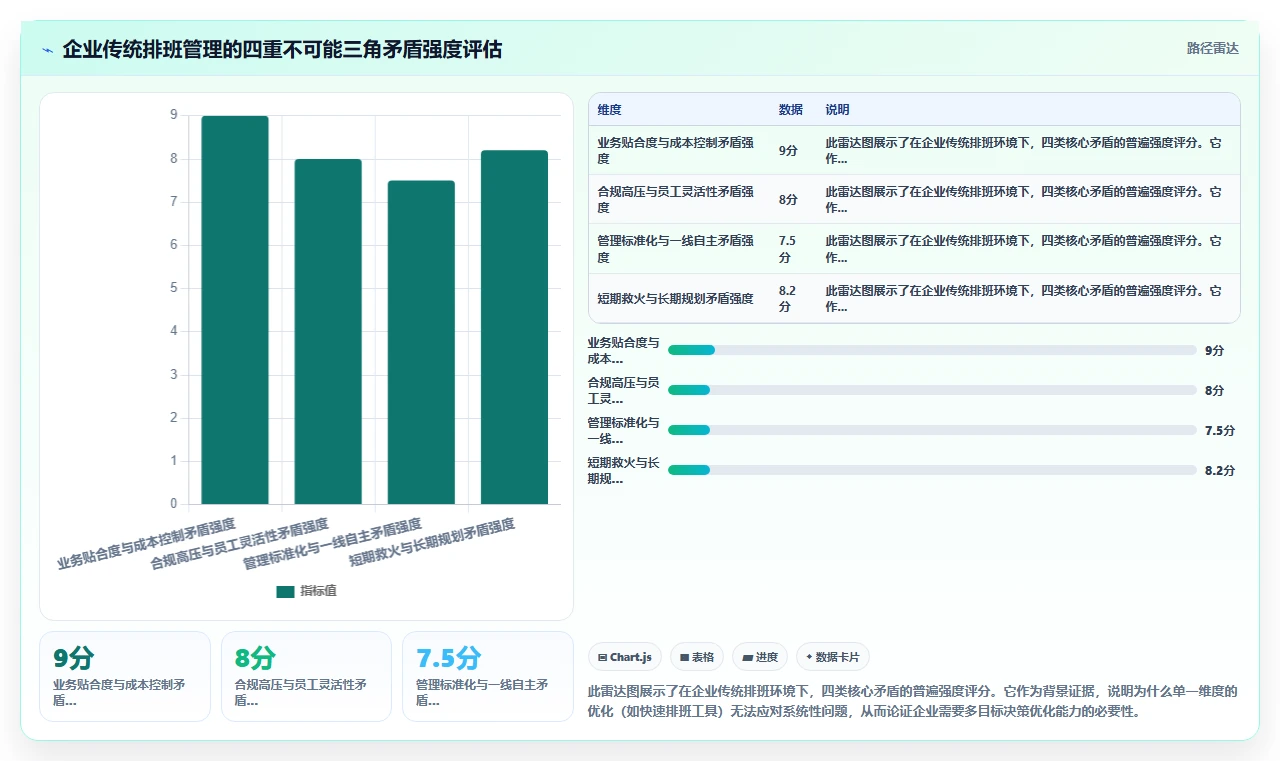The image size is (1280, 761).
Task: Select table row 管理标准化与一线自主矛盾强度
Action: pyautogui.click(x=914, y=249)
